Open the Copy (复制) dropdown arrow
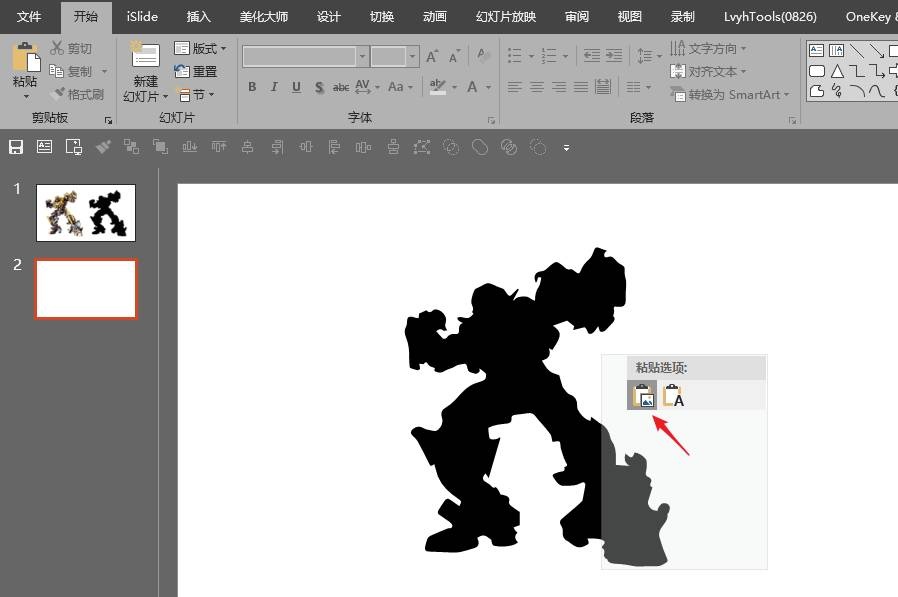Screen dimensions: 898x597 pyautogui.click(x=104, y=72)
